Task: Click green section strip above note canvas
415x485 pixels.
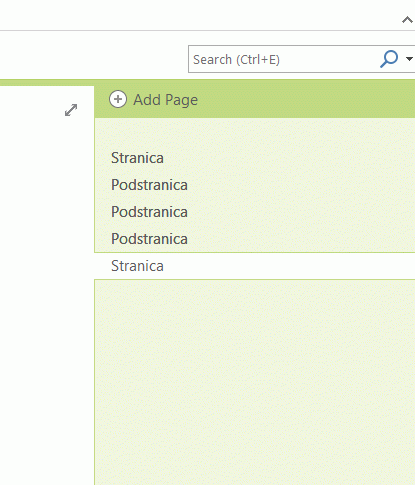Action: pyautogui.click(x=47, y=82)
